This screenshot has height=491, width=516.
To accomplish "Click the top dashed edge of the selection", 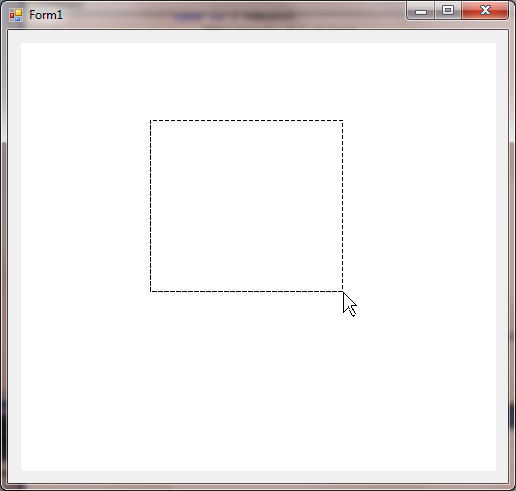I will tap(247, 121).
